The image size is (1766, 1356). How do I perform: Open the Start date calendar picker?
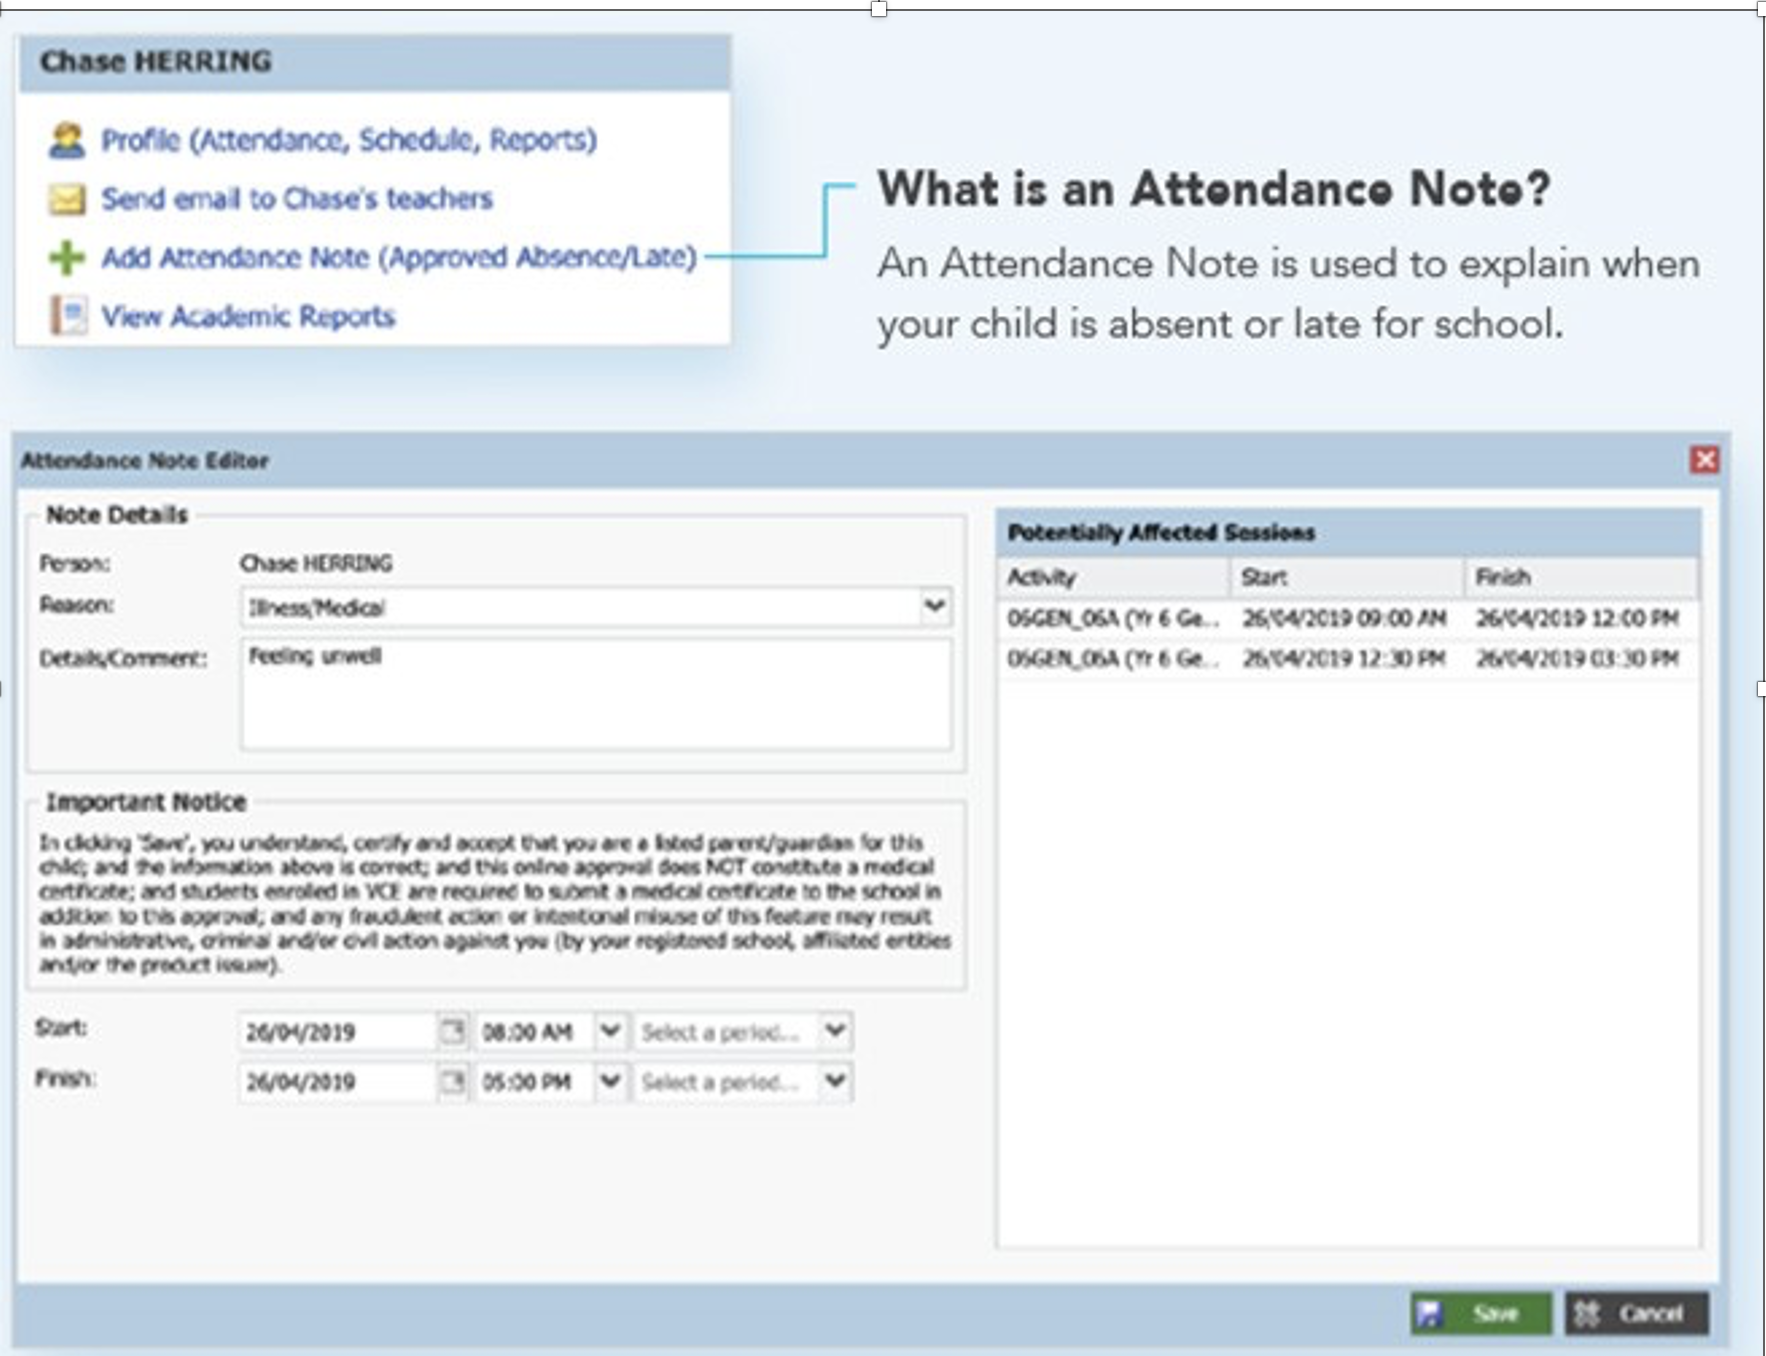(x=453, y=1031)
